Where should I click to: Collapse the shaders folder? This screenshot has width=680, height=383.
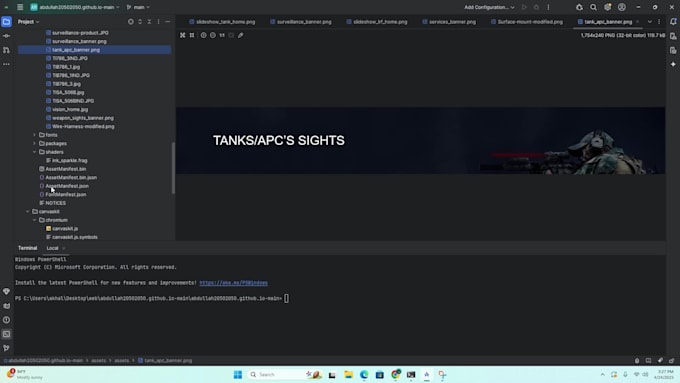pos(35,152)
